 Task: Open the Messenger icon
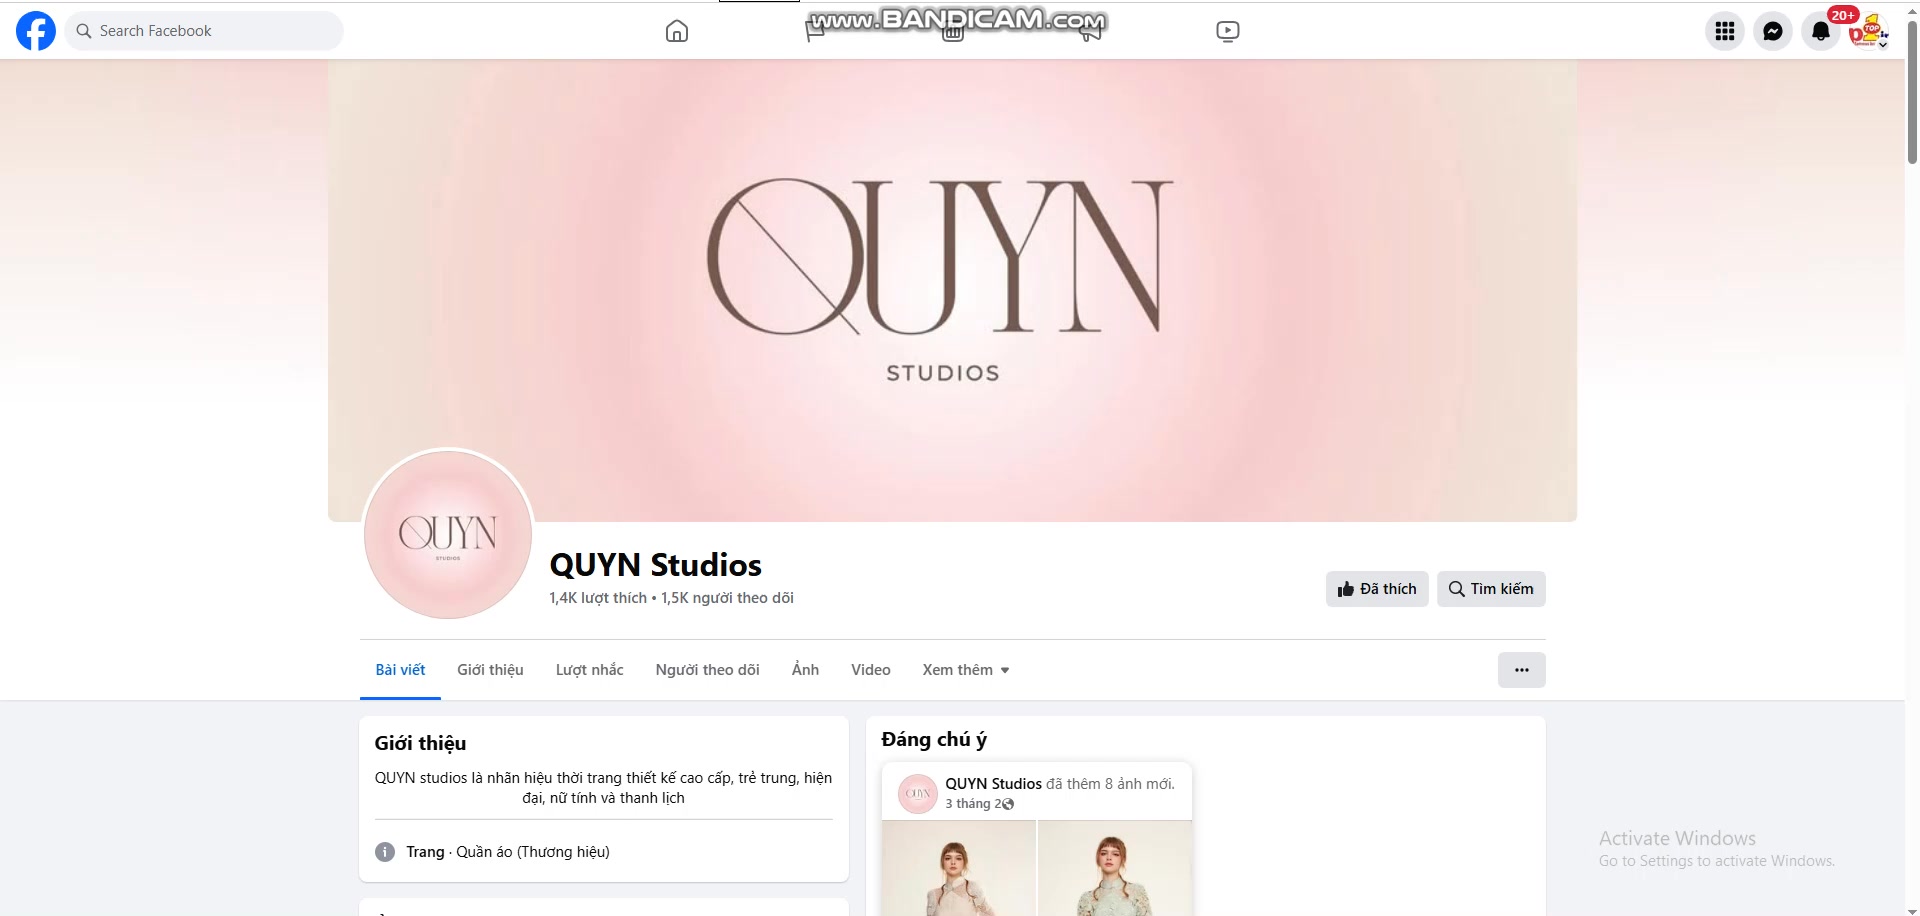[1773, 31]
